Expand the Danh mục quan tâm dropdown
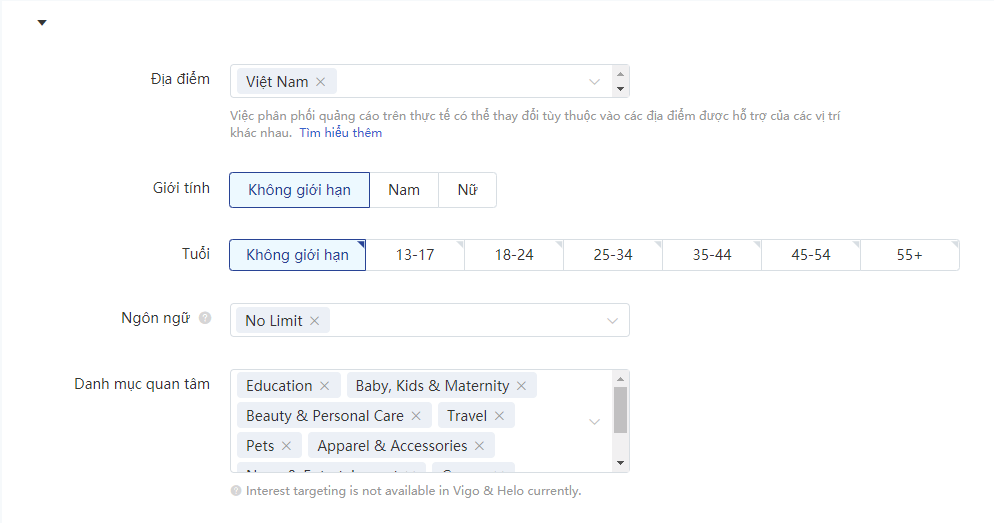Screen dimensions: 994x523 click(x=594, y=422)
